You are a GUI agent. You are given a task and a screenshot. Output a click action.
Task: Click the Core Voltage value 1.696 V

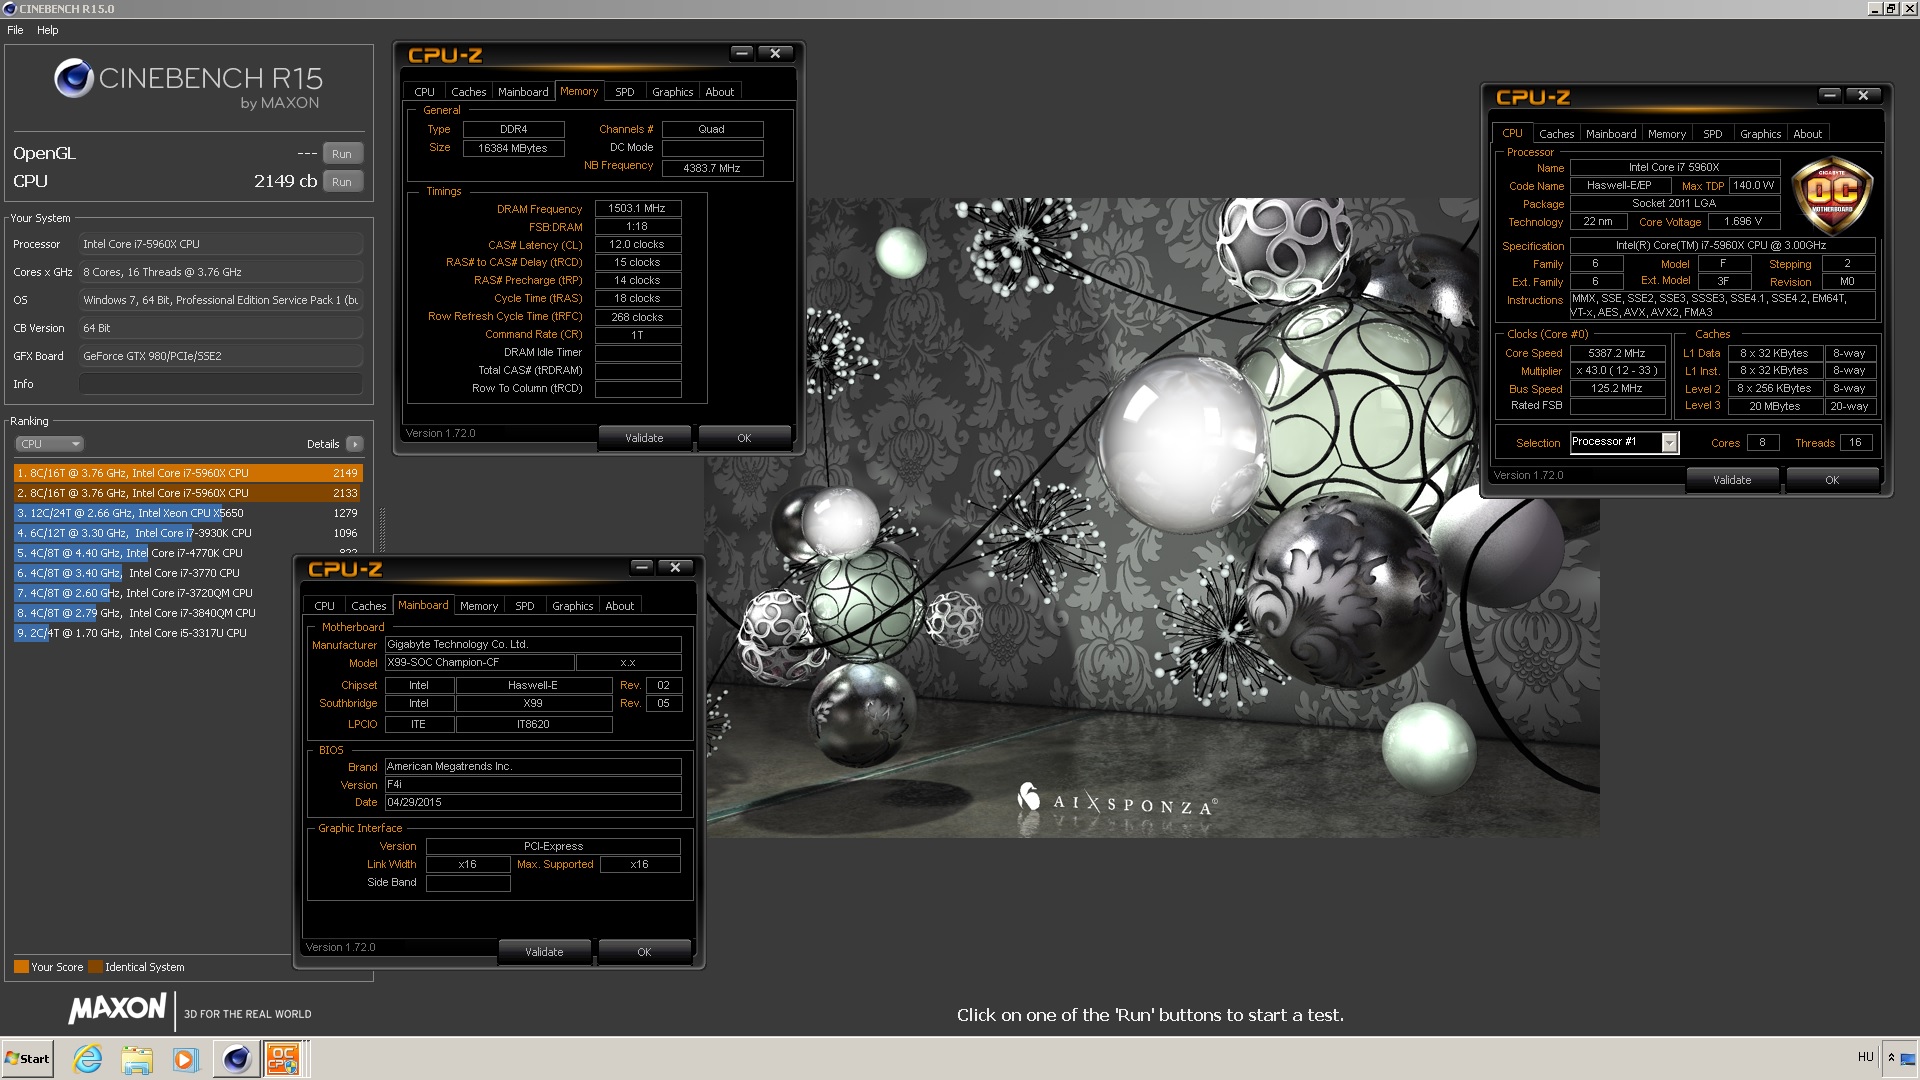coord(1742,222)
